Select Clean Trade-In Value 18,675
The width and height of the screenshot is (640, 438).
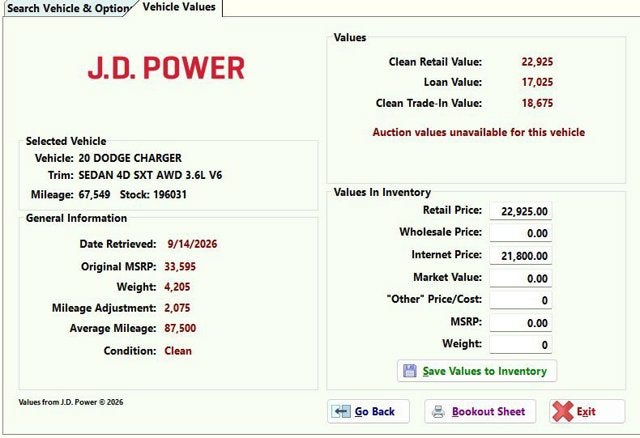(x=537, y=103)
